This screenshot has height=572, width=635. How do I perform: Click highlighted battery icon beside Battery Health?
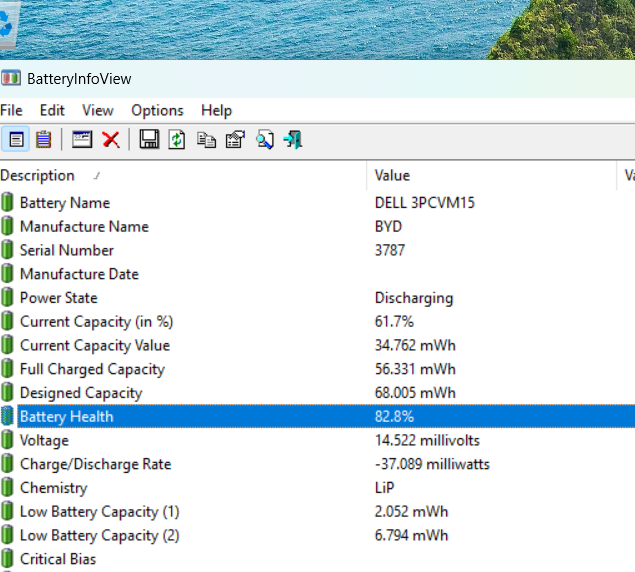pyautogui.click(x=7, y=416)
